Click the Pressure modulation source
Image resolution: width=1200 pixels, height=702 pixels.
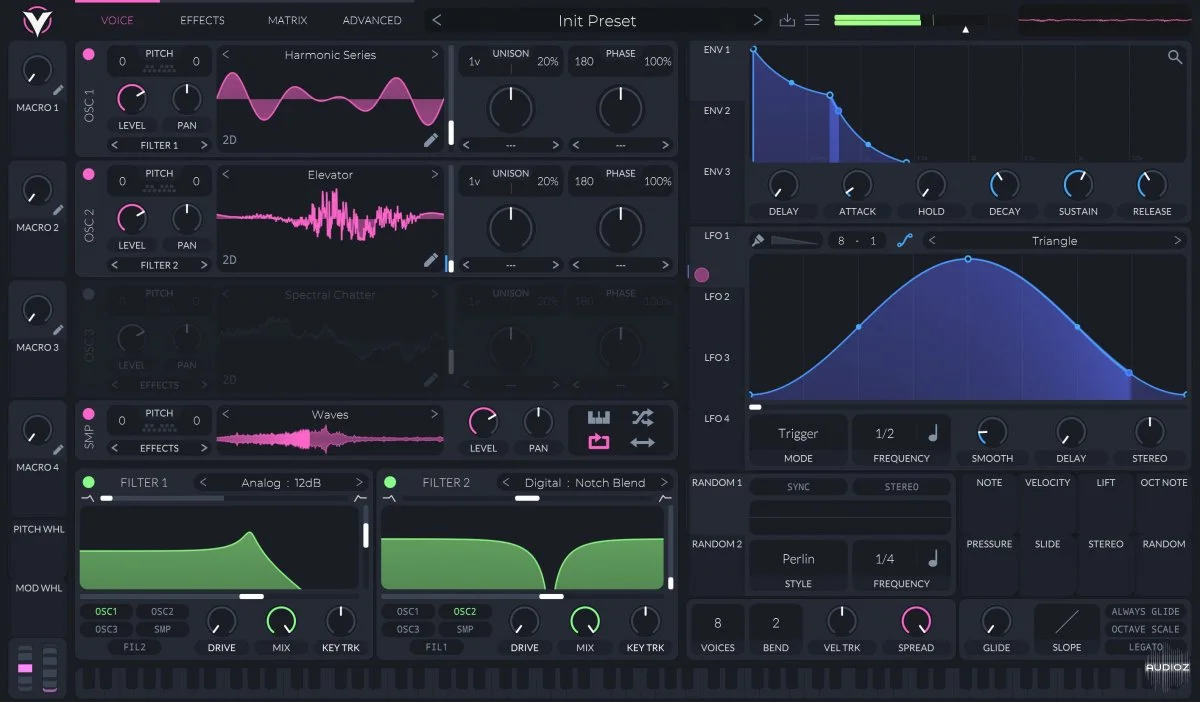coord(989,544)
